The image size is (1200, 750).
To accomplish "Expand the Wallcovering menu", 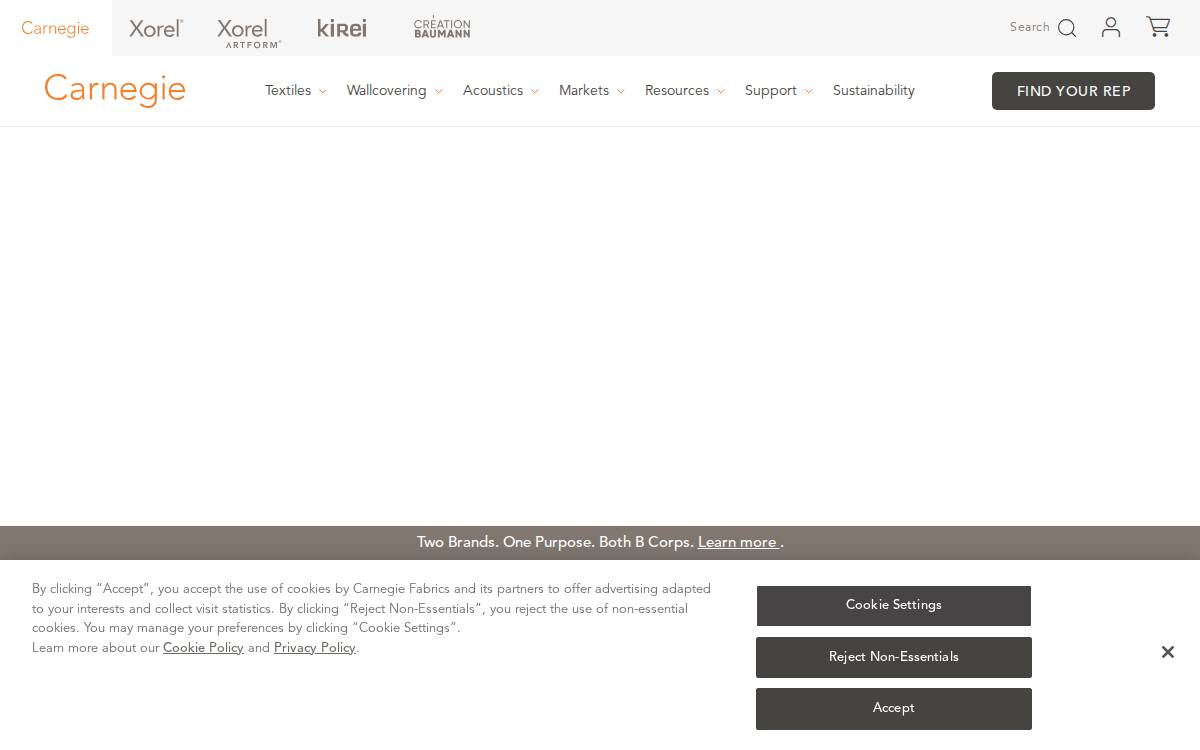I will [394, 91].
